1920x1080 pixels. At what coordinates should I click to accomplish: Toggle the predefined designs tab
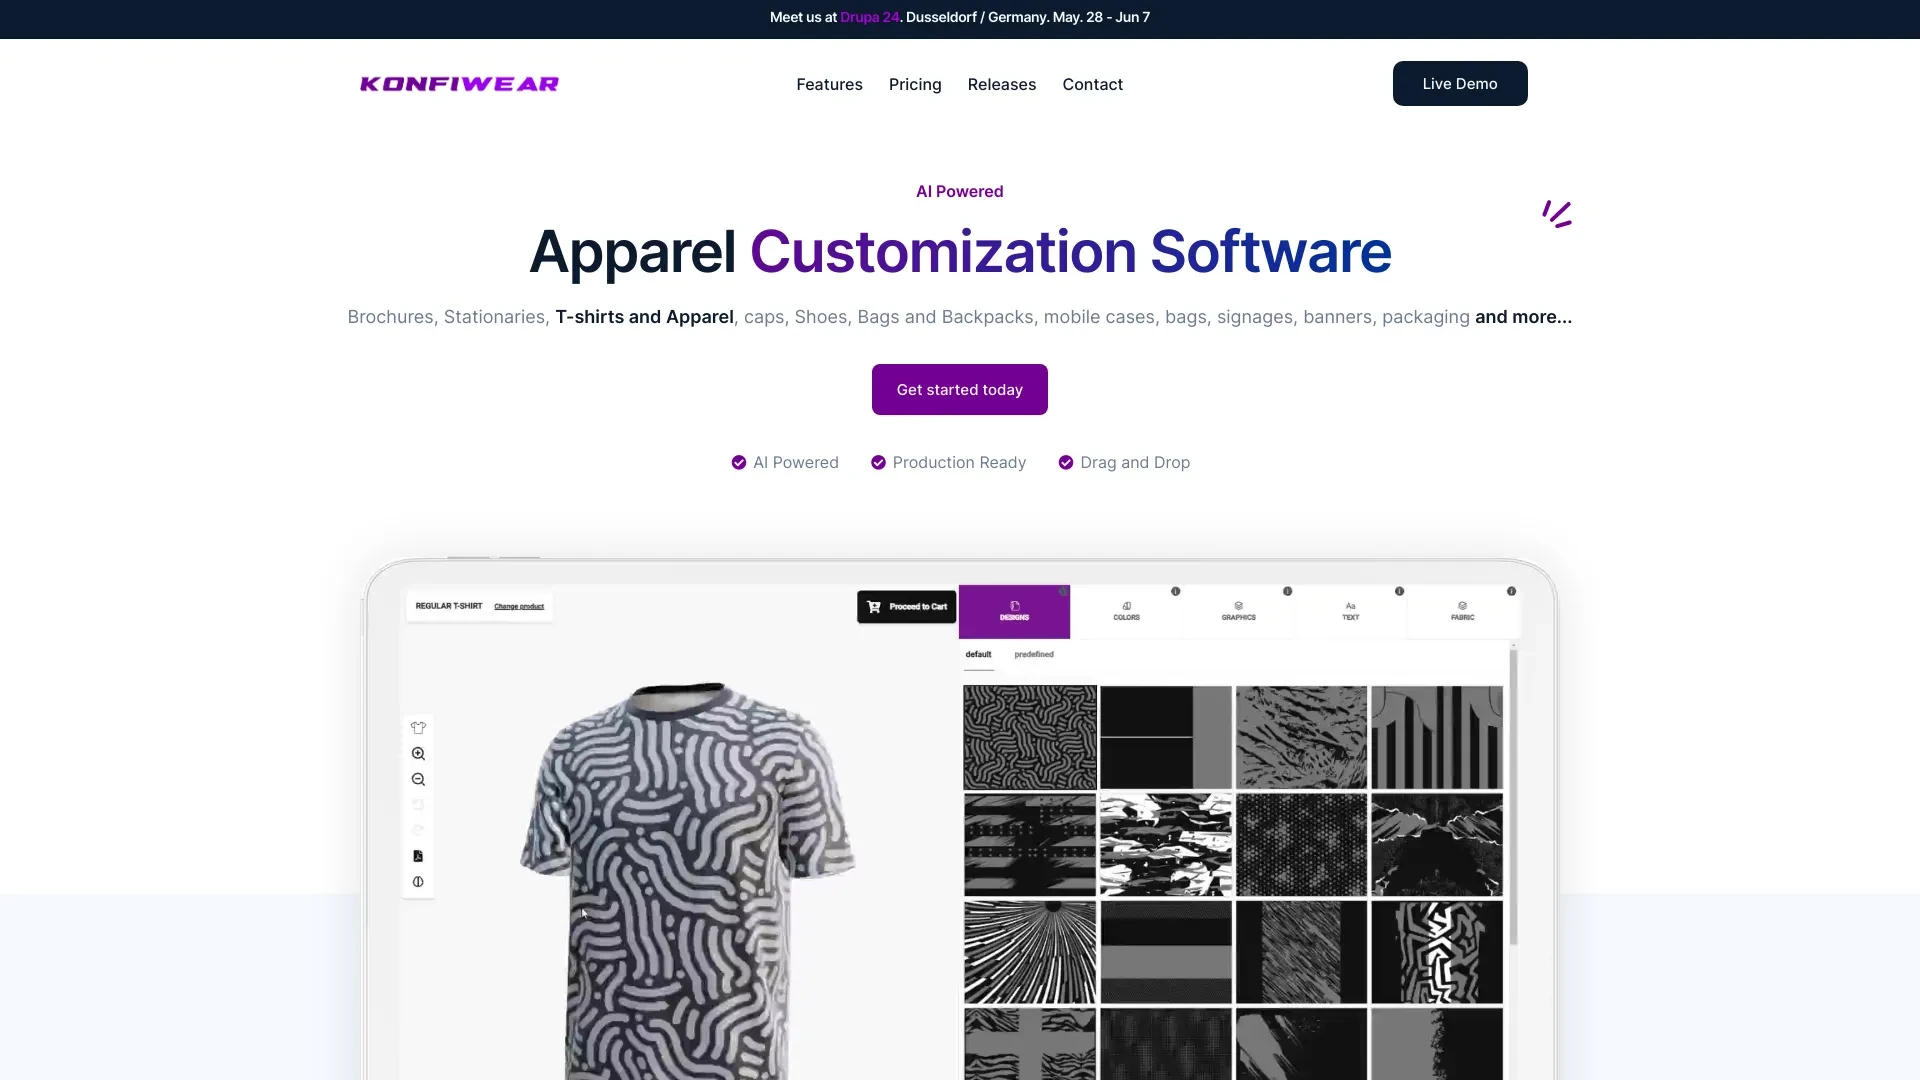[1035, 654]
